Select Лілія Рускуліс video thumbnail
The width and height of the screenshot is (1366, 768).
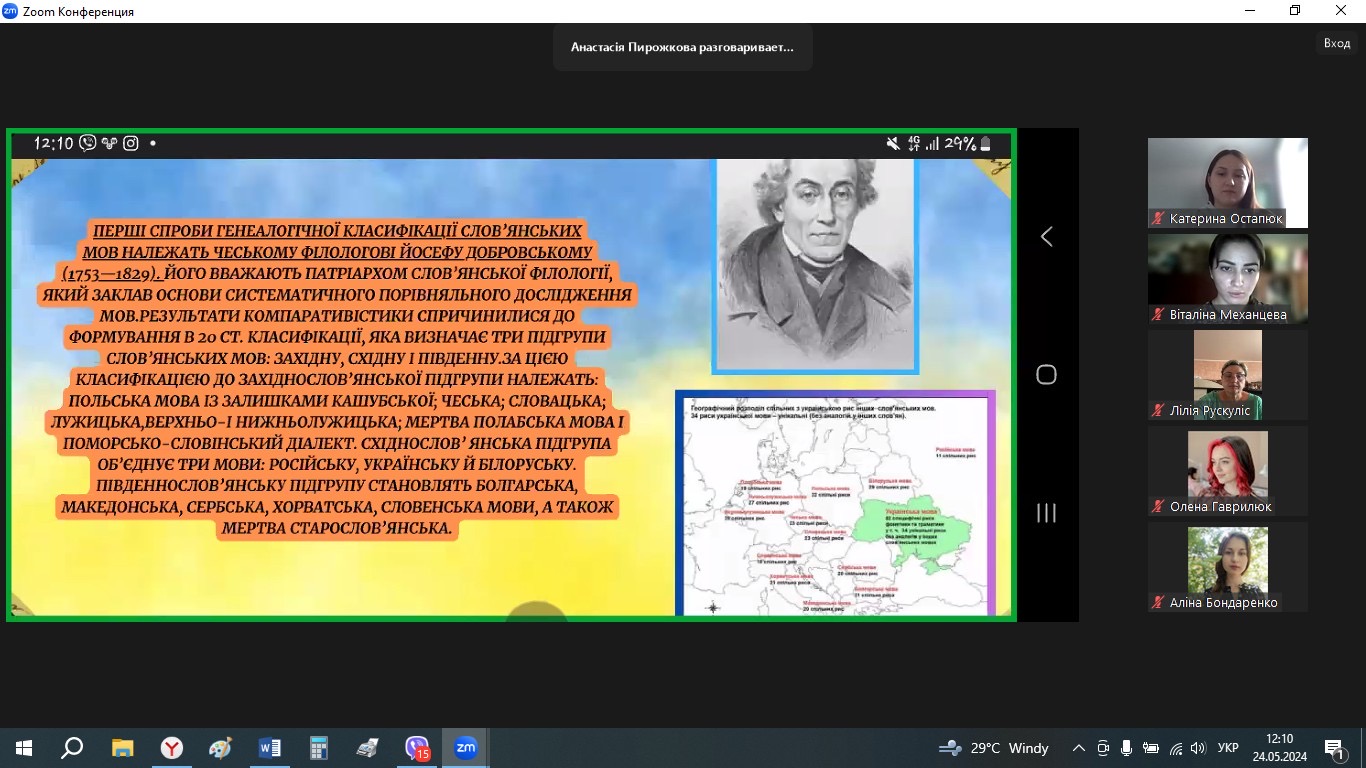pyautogui.click(x=1227, y=375)
